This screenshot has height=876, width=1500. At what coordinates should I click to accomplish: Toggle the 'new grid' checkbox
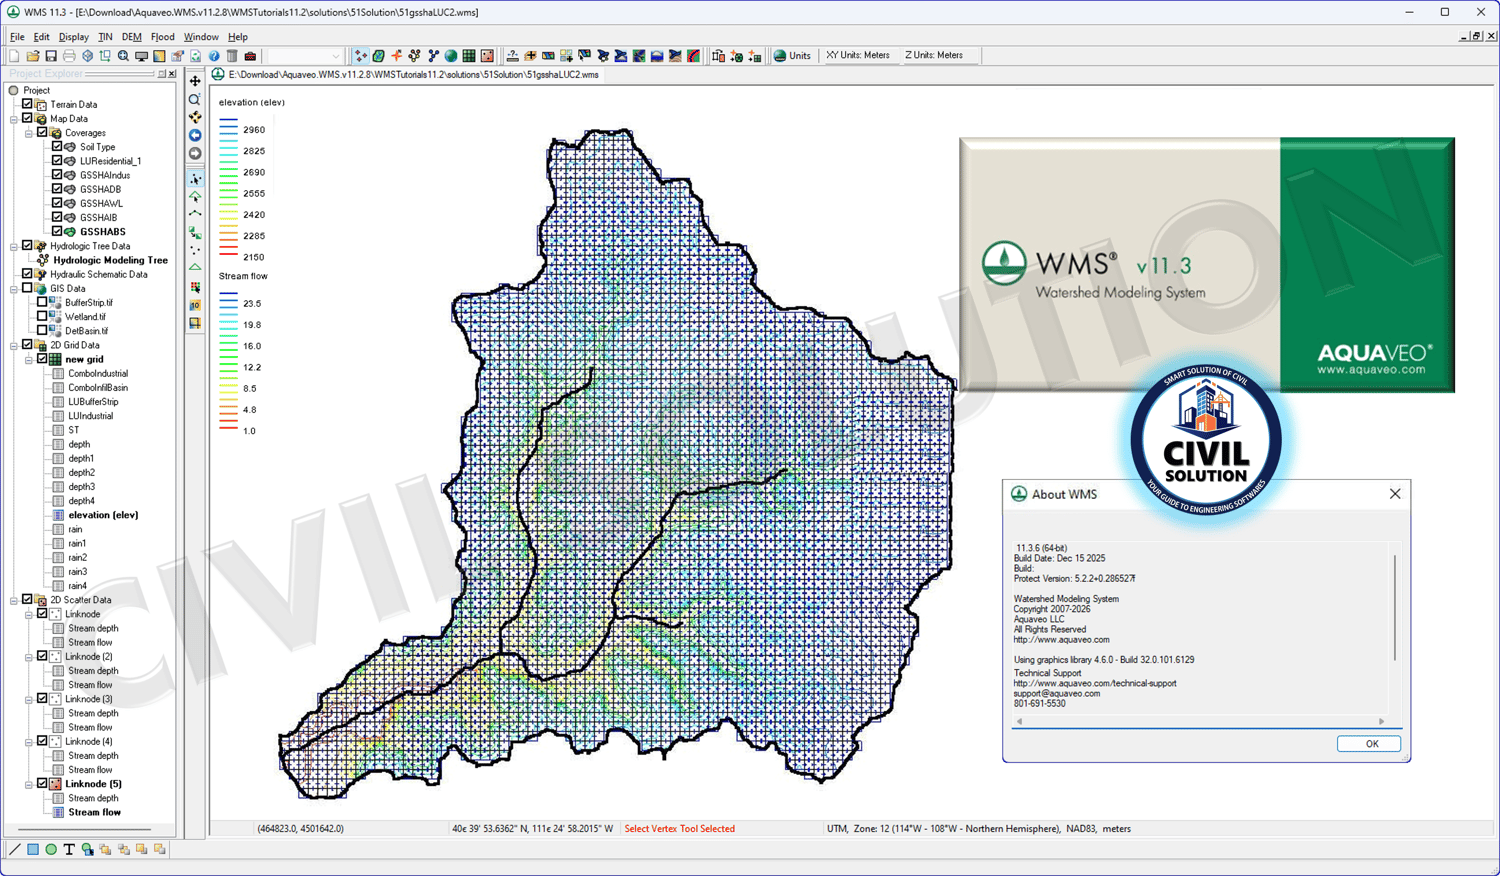click(x=42, y=359)
